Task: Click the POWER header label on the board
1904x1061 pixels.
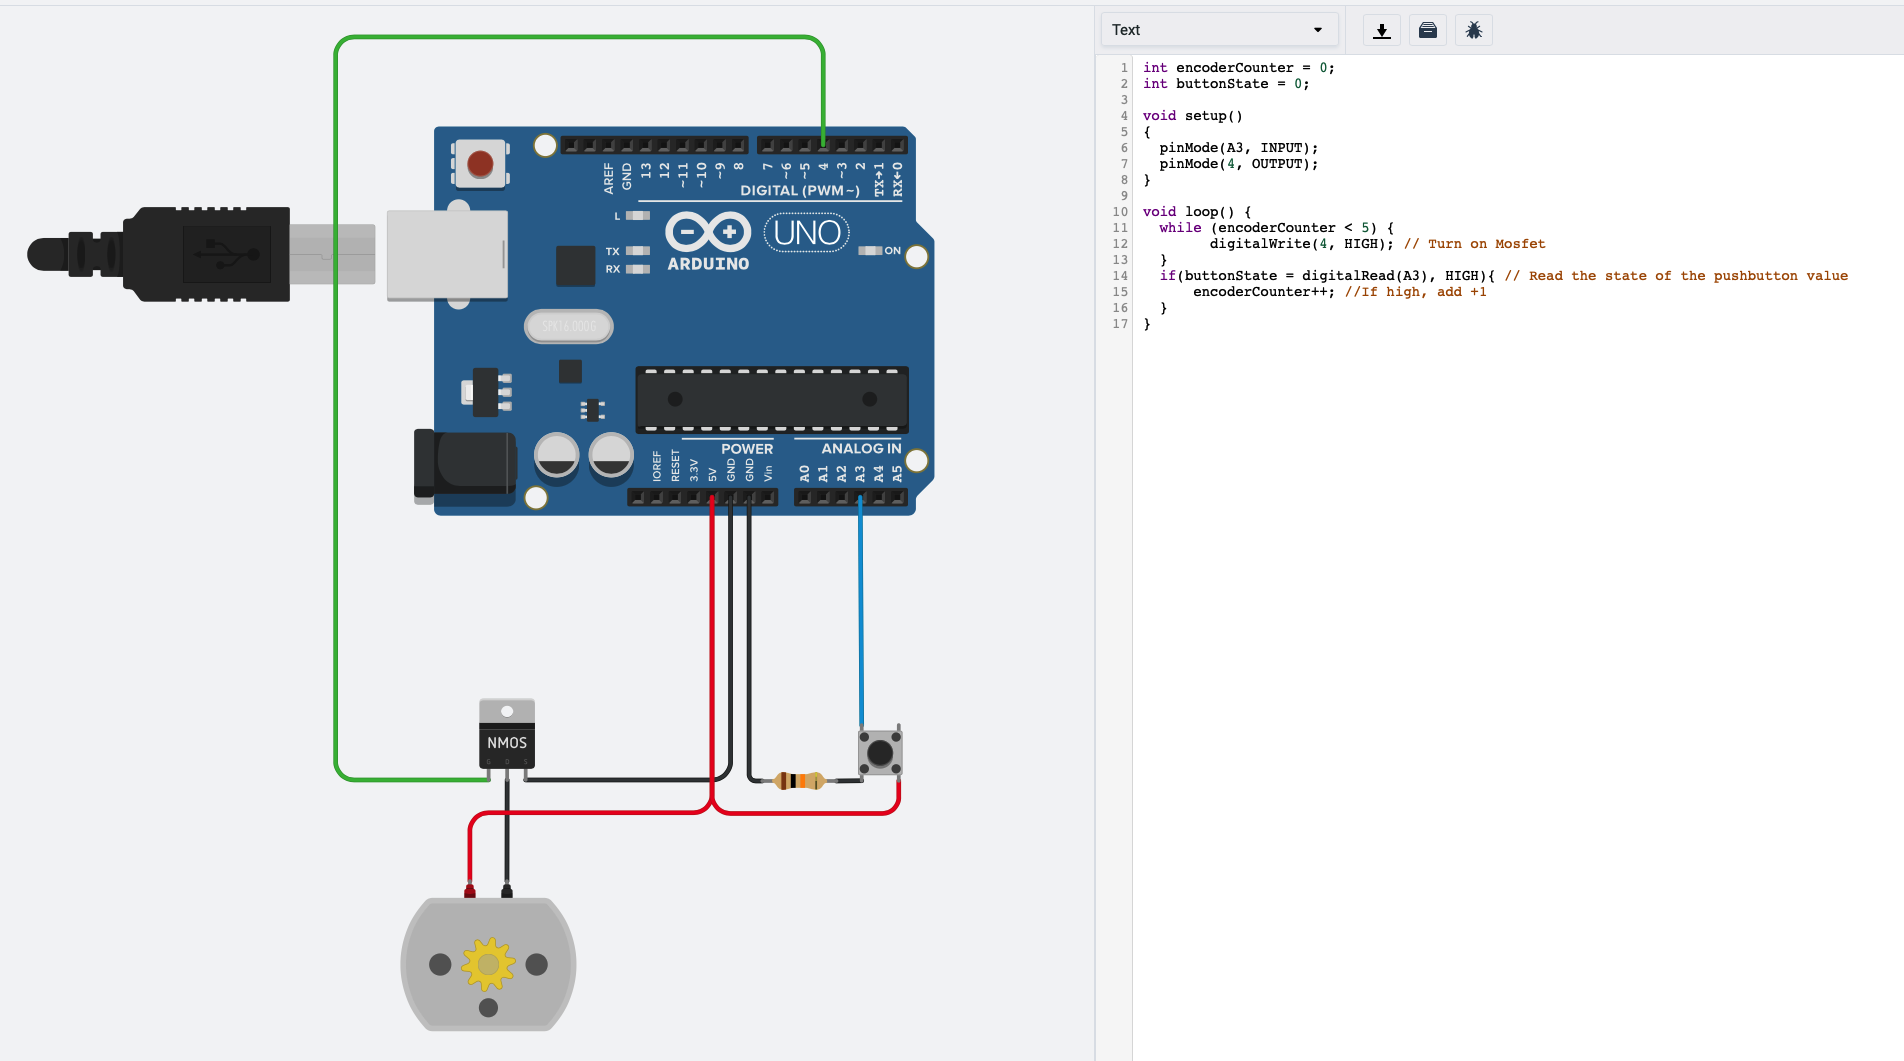Action: [x=747, y=449]
